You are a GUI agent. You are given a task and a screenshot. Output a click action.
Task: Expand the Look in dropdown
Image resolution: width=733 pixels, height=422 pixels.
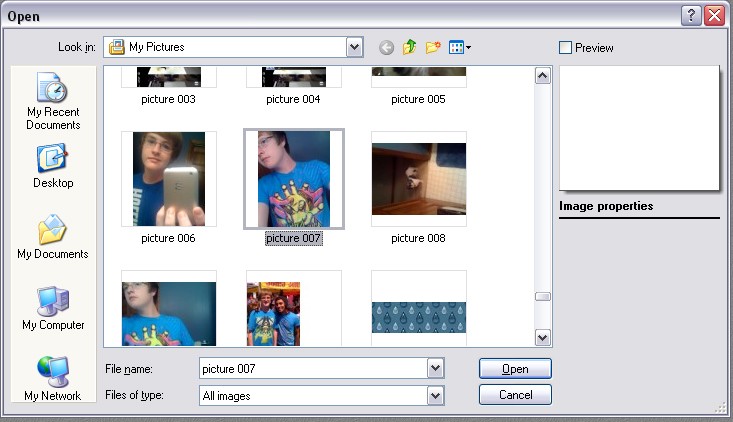(x=355, y=47)
